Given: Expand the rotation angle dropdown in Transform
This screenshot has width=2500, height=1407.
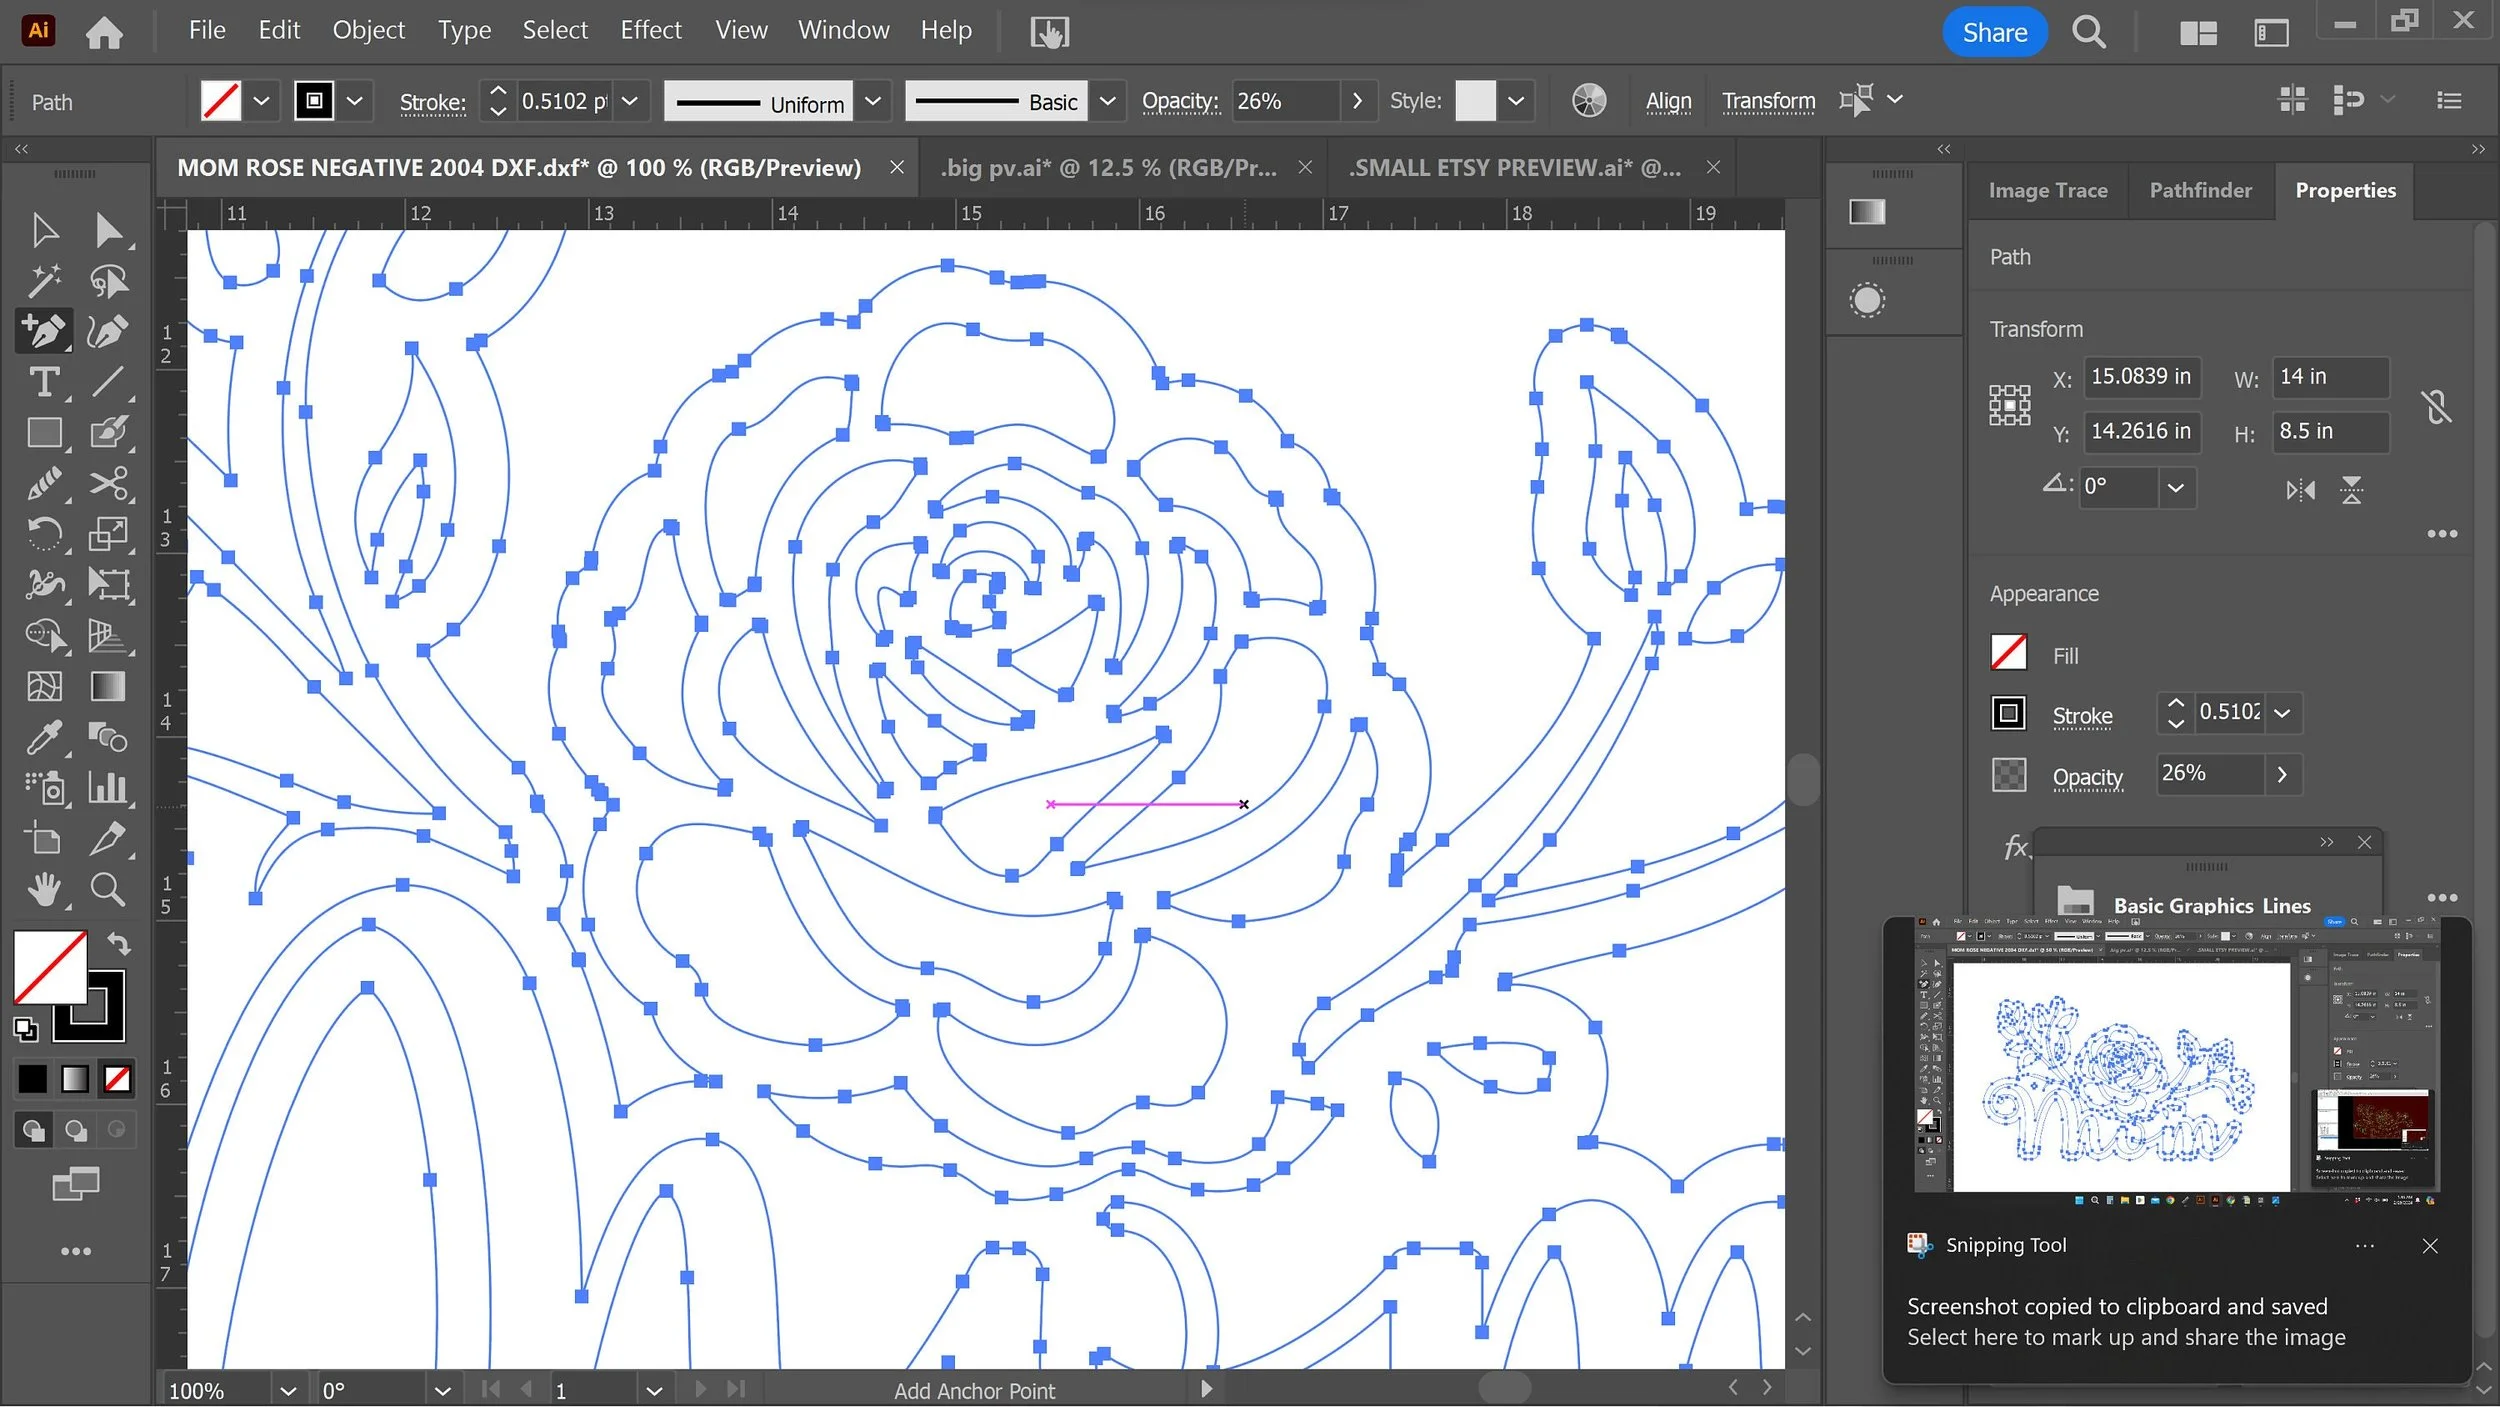Looking at the screenshot, I should tap(2175, 488).
